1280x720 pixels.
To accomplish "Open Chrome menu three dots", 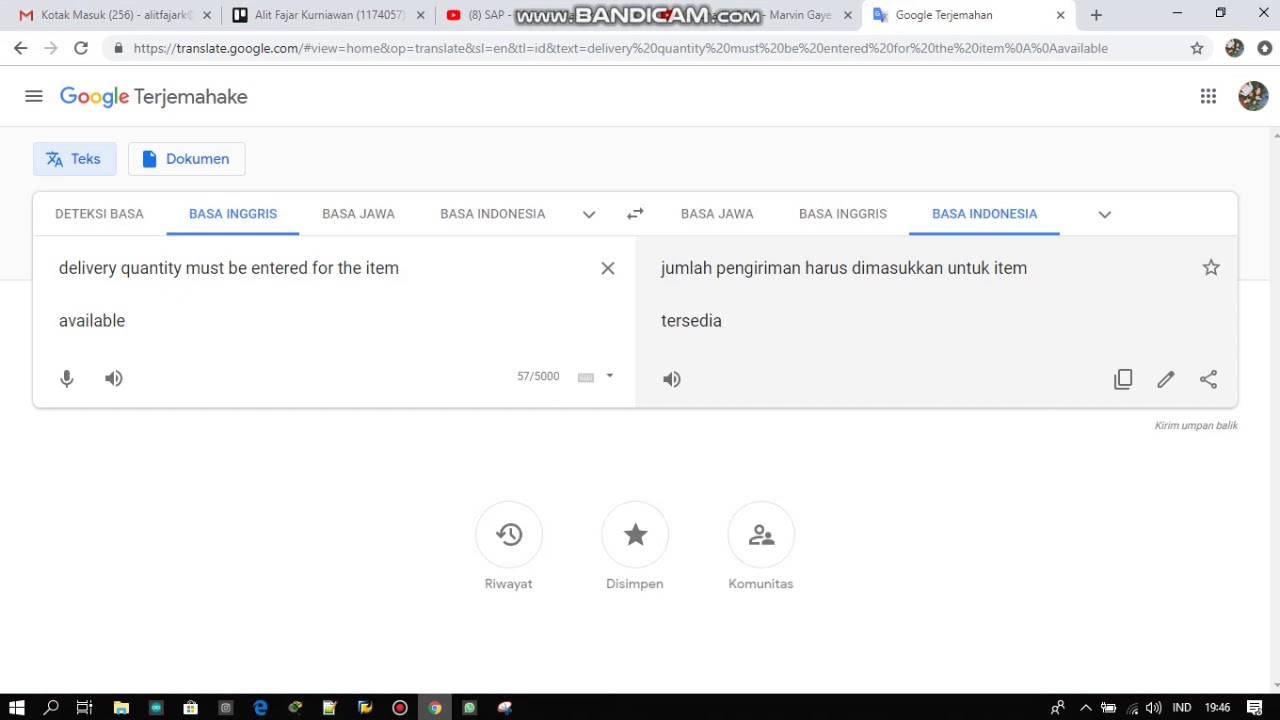I will coord(1265,48).
